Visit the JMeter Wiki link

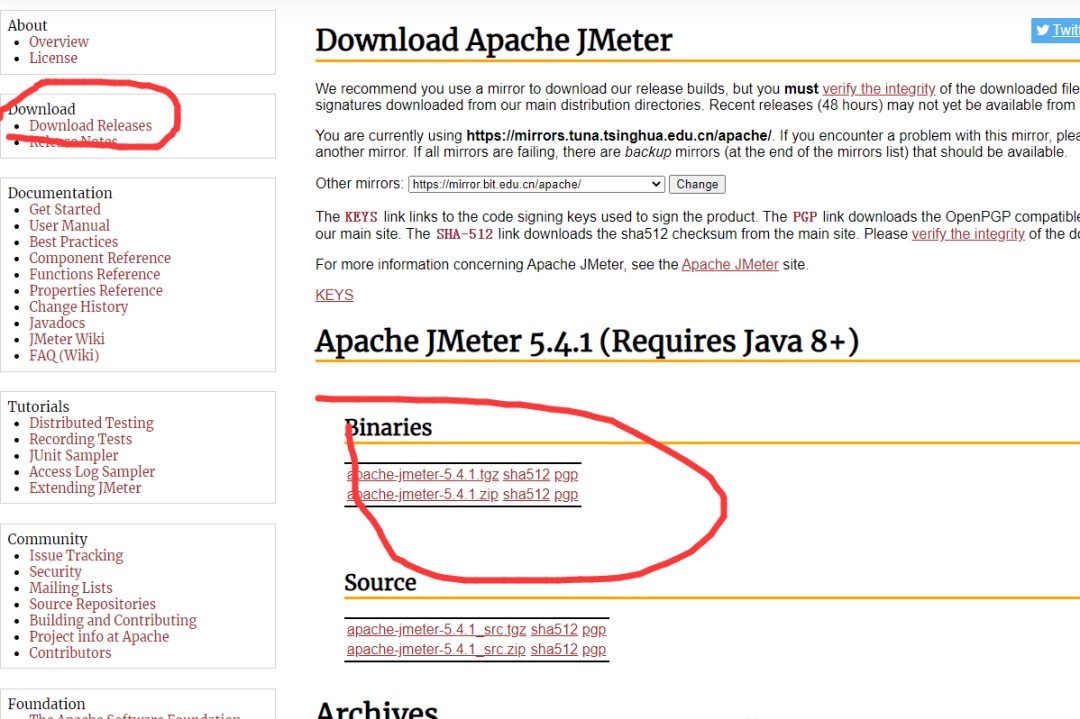(67, 340)
